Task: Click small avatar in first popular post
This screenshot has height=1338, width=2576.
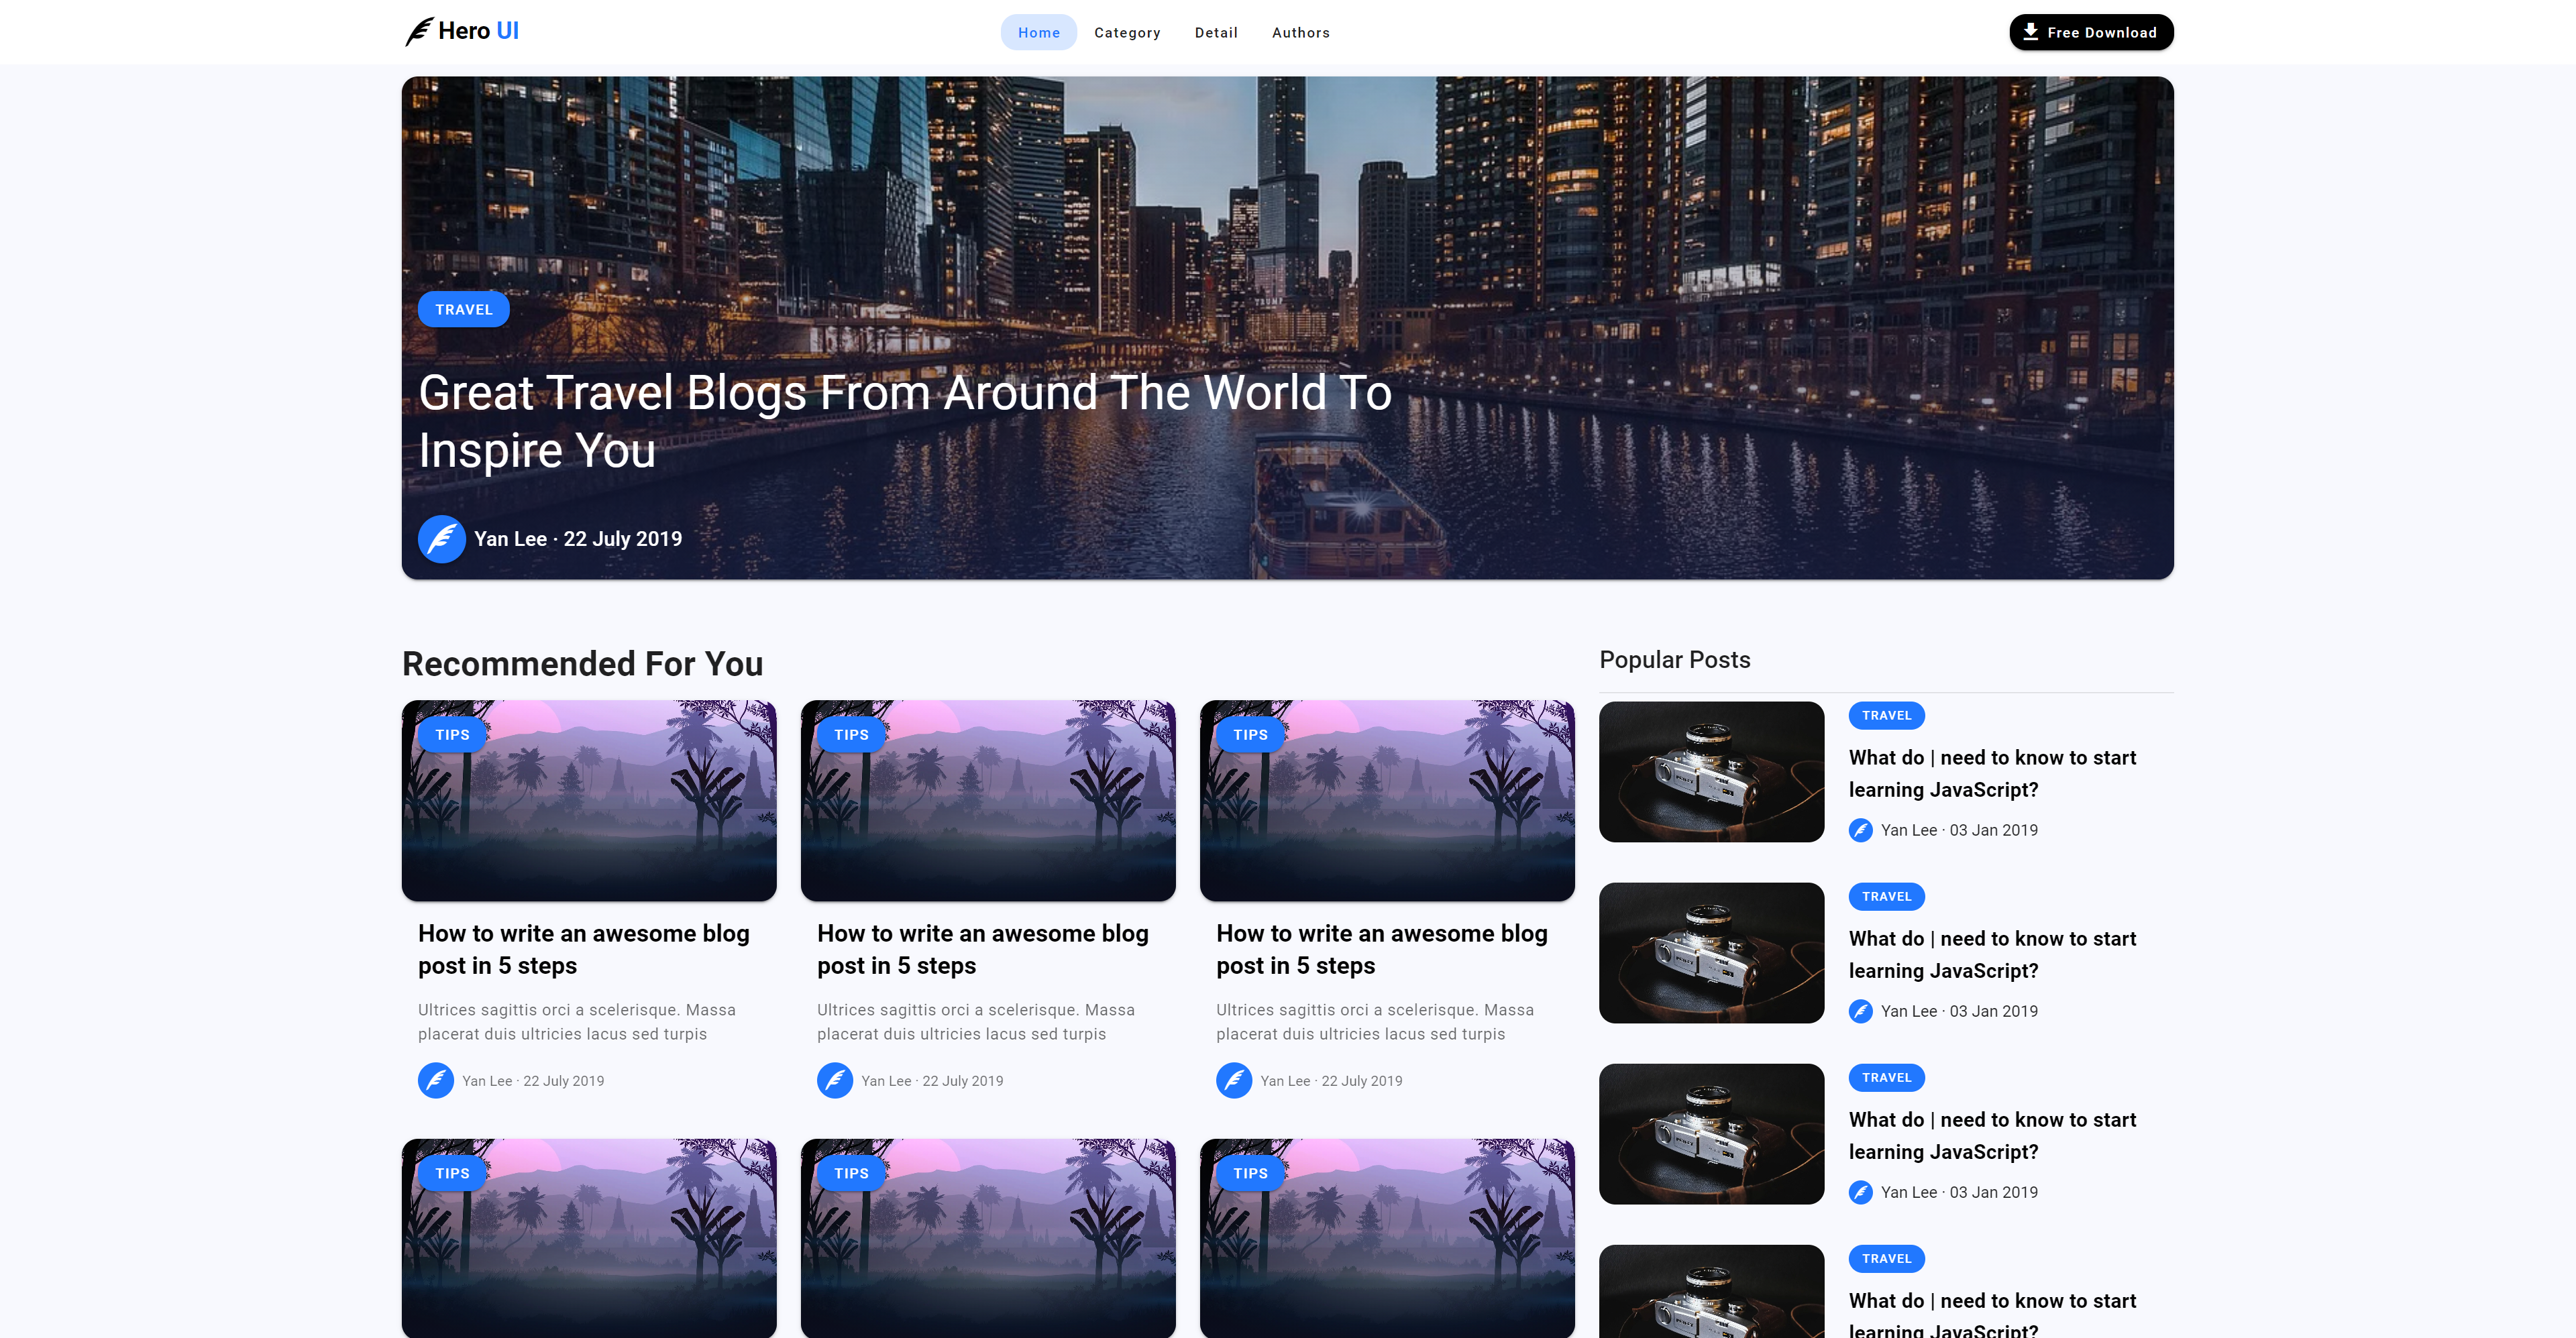Action: pos(1860,830)
